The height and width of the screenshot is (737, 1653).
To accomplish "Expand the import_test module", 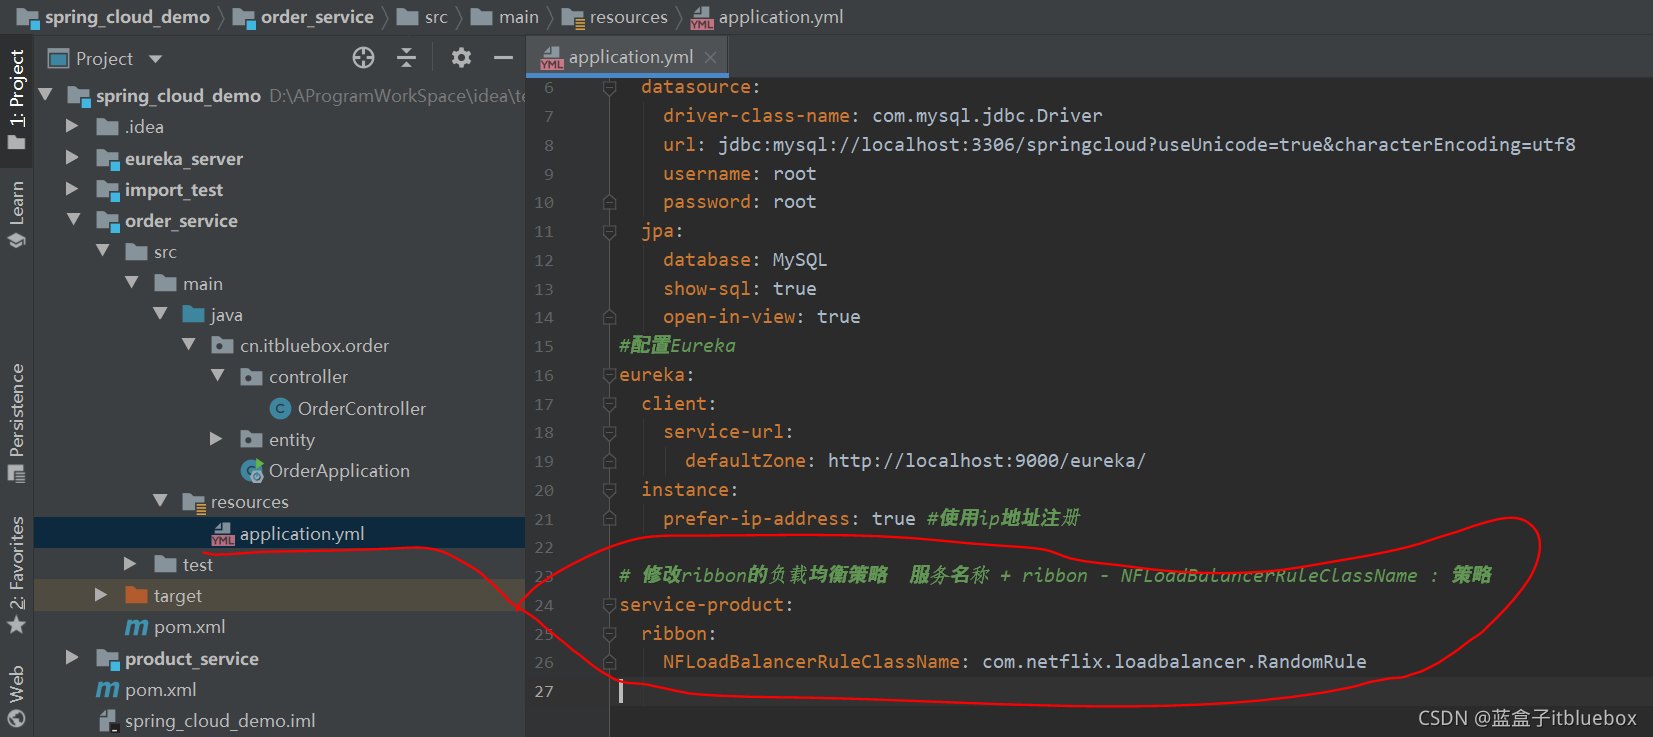I will click(72, 189).
